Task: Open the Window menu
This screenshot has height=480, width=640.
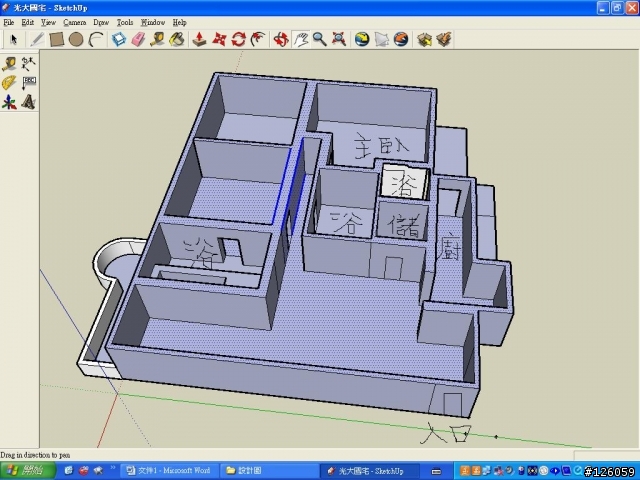Action: (153, 22)
